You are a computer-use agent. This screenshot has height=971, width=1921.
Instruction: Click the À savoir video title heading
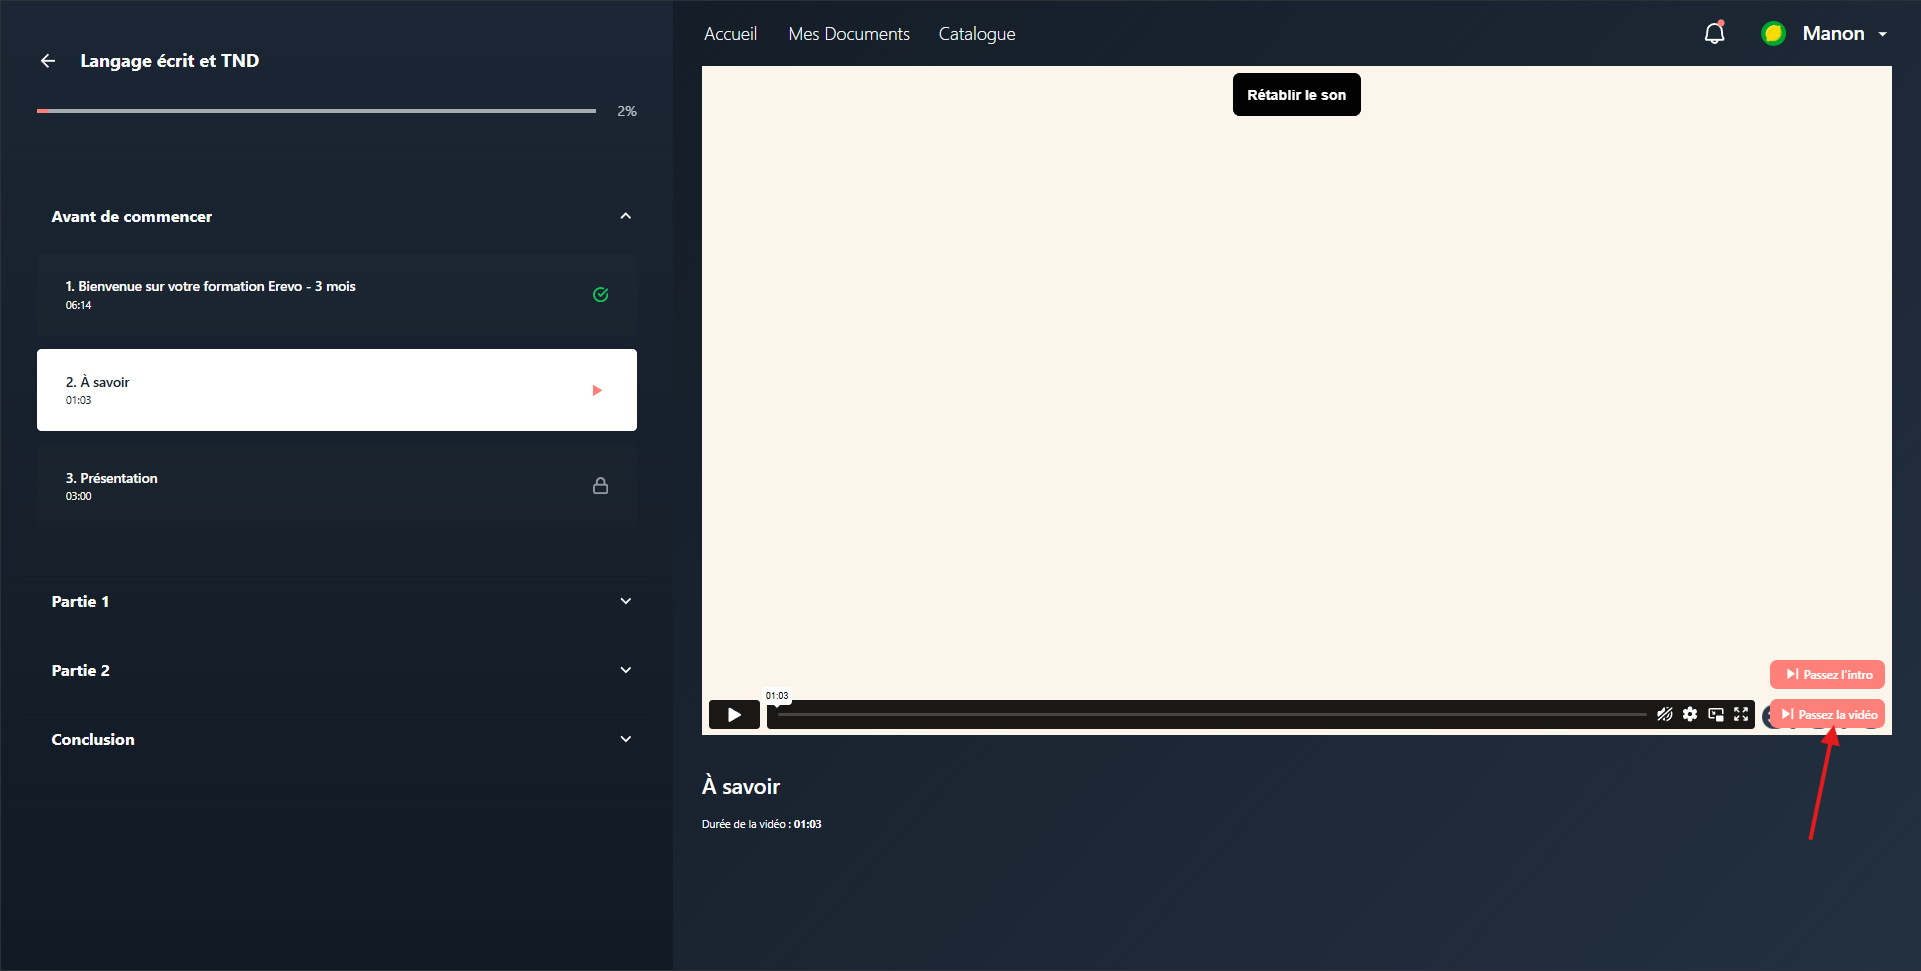pyautogui.click(x=741, y=787)
